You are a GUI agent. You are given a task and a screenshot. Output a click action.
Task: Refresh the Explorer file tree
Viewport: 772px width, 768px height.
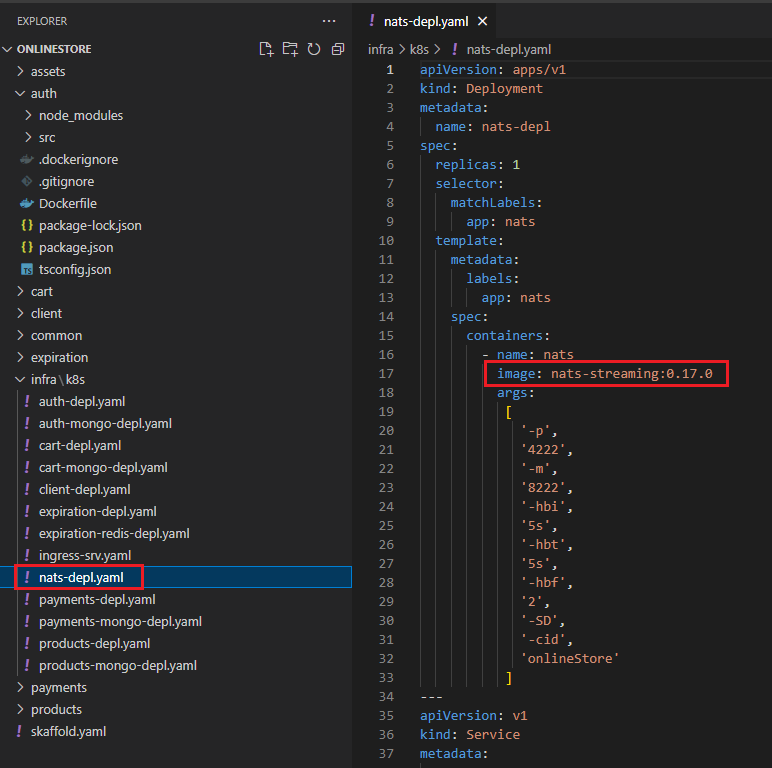click(314, 49)
